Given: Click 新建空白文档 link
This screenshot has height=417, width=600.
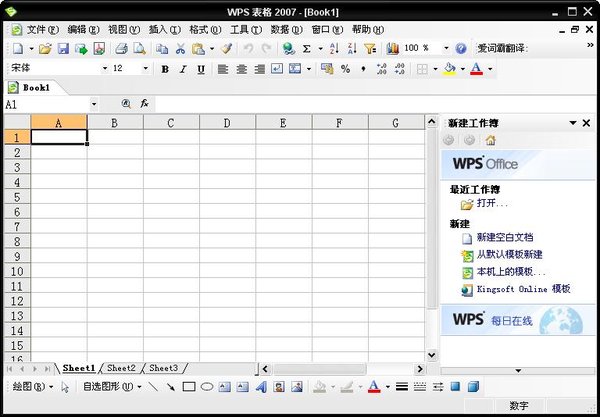Looking at the screenshot, I should (505, 237).
